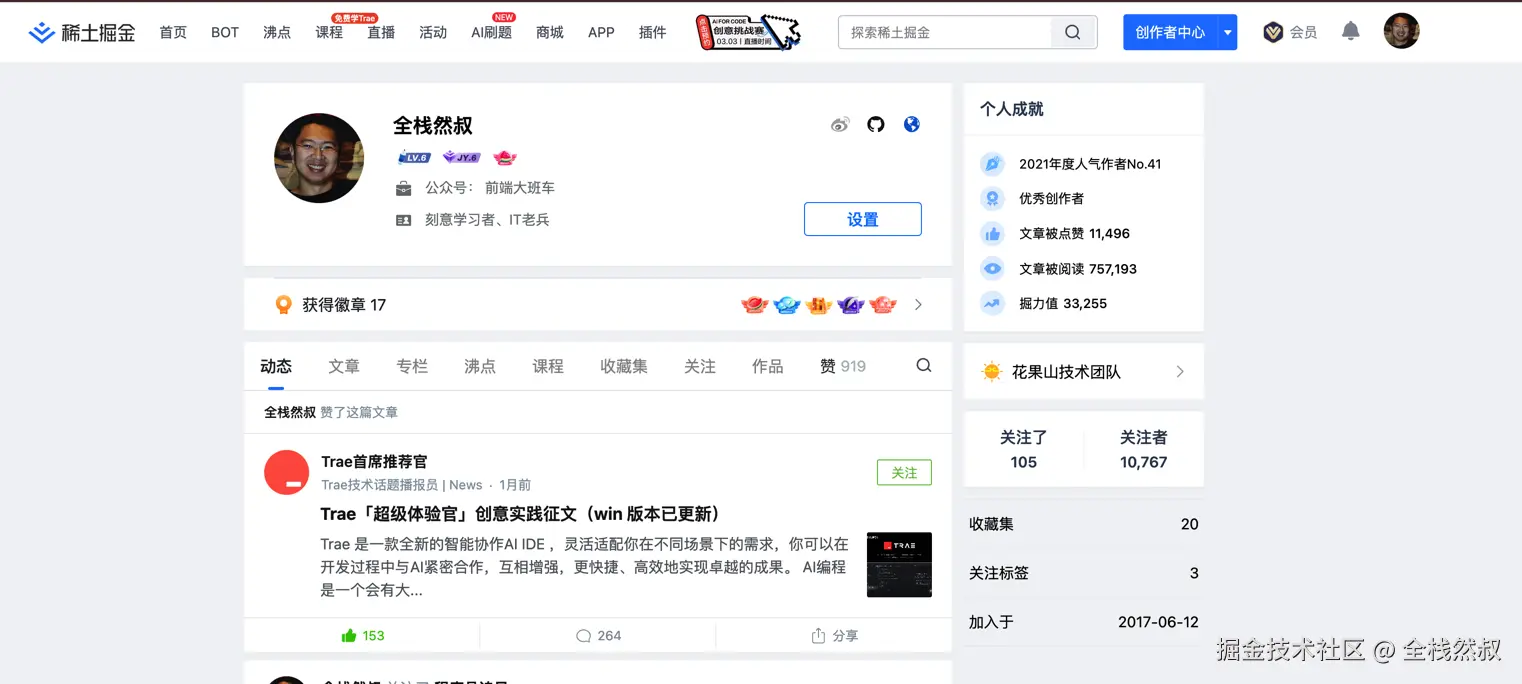
Task: Open 关注者 10,767 followers list
Action: [x=1144, y=450]
